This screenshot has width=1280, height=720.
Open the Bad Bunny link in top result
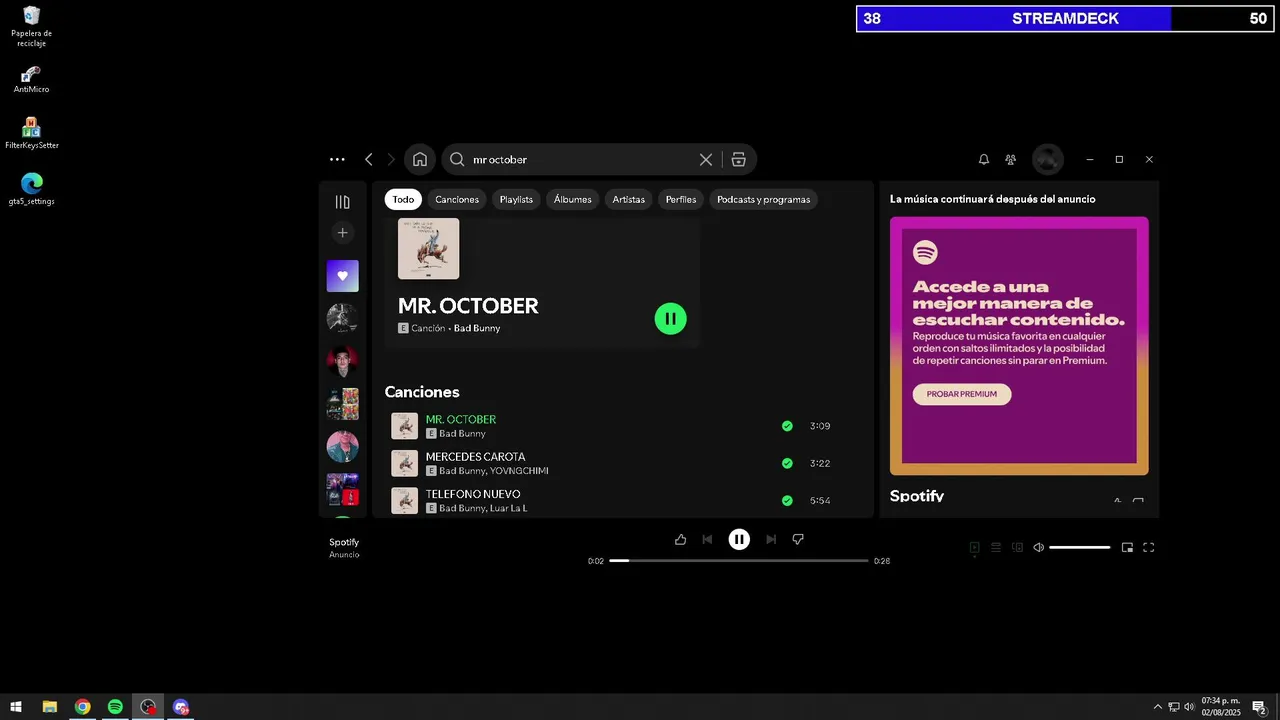477,328
